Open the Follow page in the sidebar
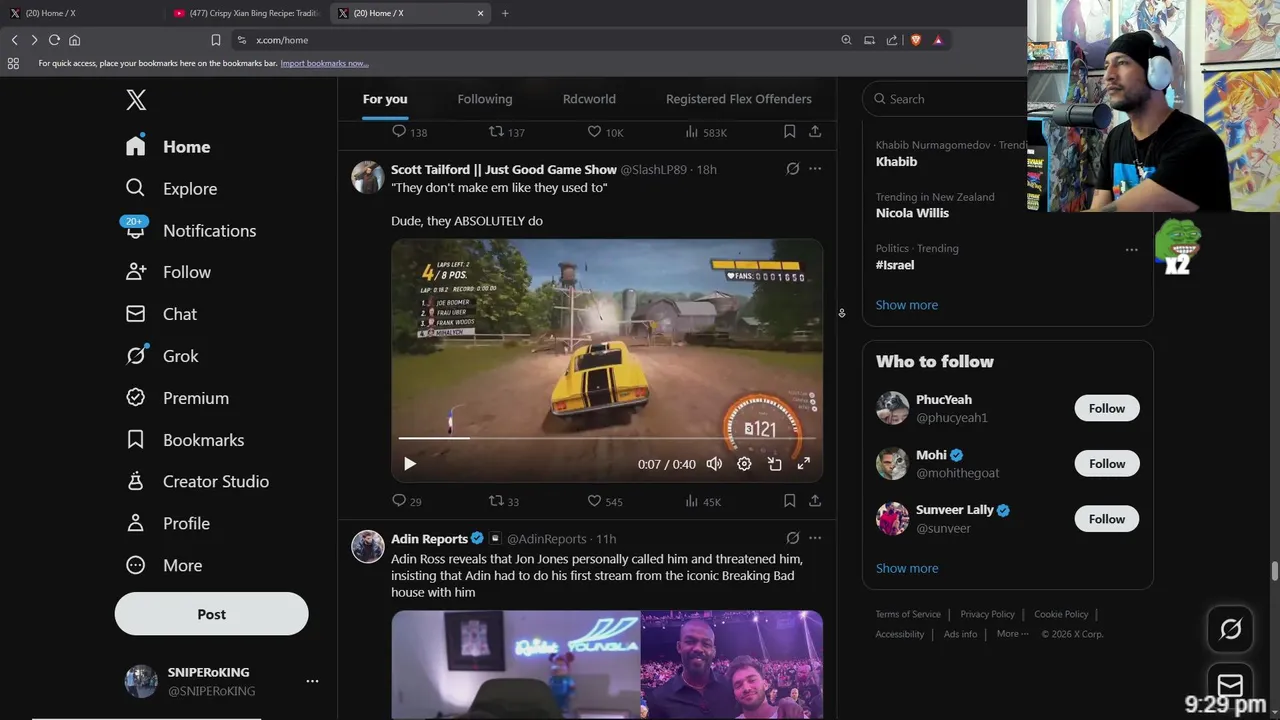Screen dimensions: 1280x720 pyautogui.click(x=168, y=272)
